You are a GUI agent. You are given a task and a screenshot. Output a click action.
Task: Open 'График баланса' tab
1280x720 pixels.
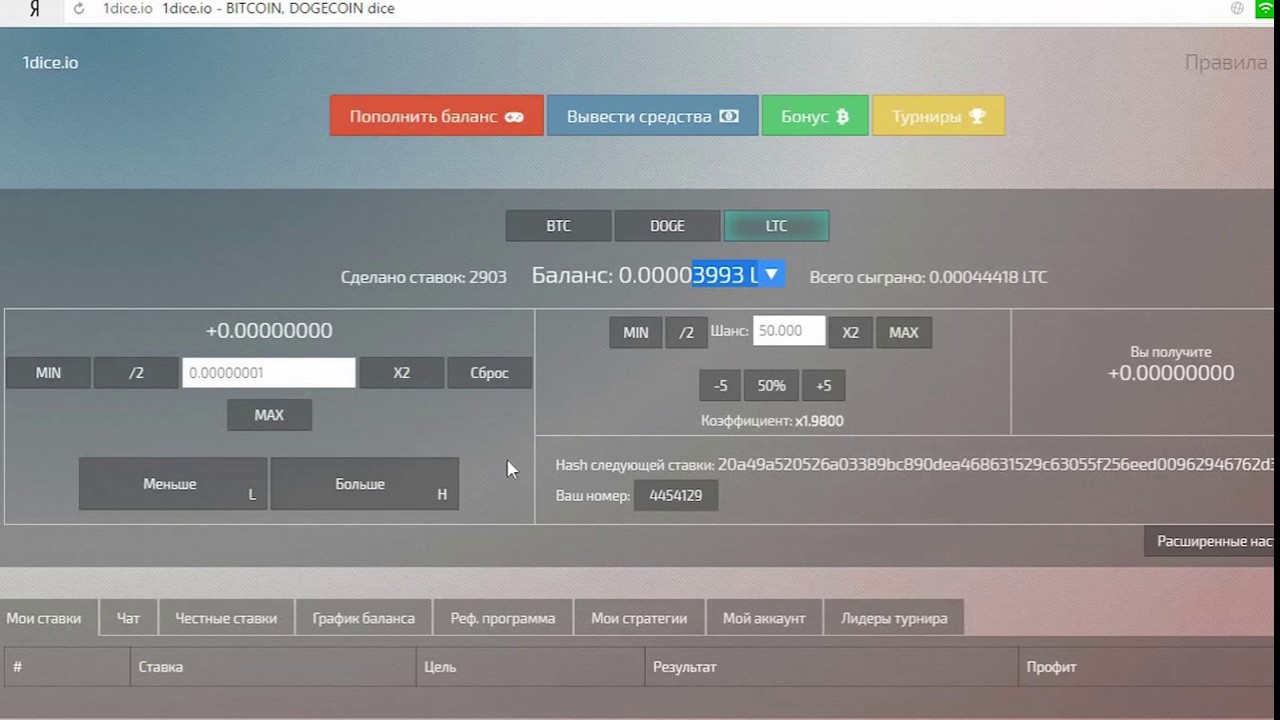(x=363, y=618)
